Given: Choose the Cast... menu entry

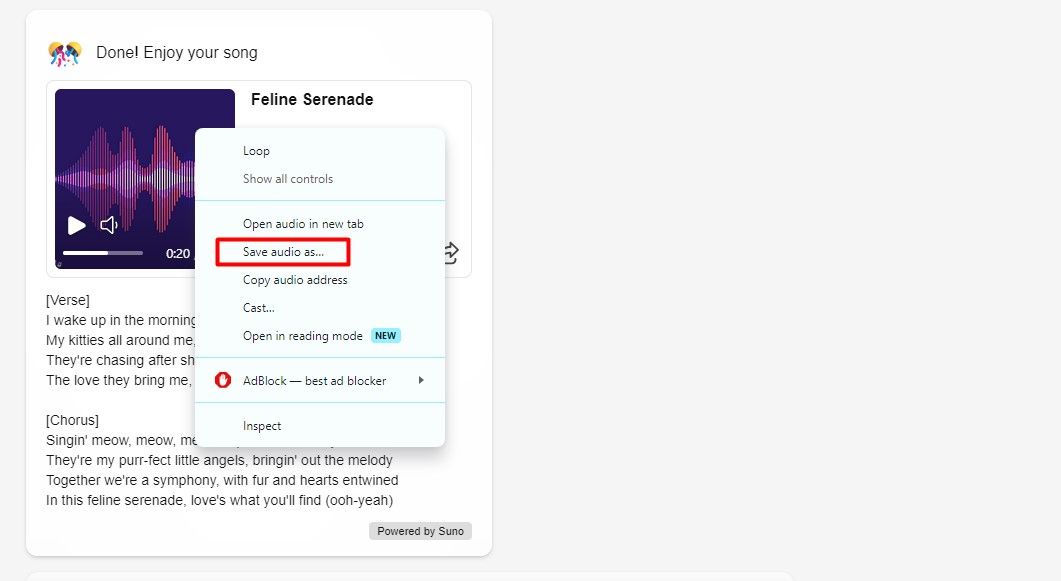Looking at the screenshot, I should tap(258, 308).
